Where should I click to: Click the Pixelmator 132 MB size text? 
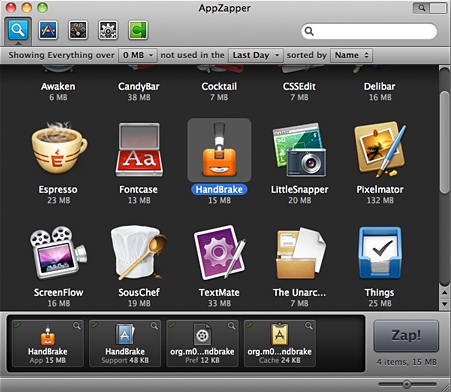click(380, 200)
